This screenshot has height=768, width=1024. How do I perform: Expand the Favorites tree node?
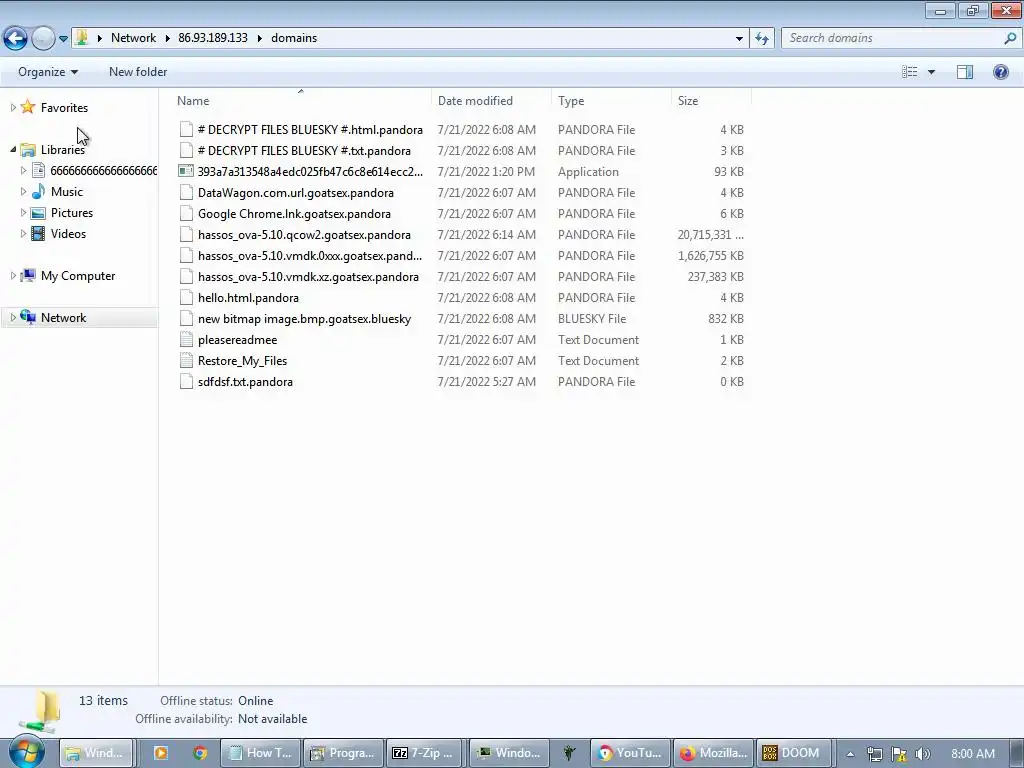tap(13, 108)
